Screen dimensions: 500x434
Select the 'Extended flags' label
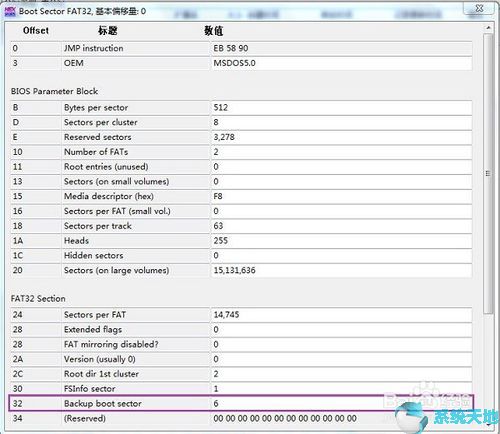pyautogui.click(x=93, y=330)
